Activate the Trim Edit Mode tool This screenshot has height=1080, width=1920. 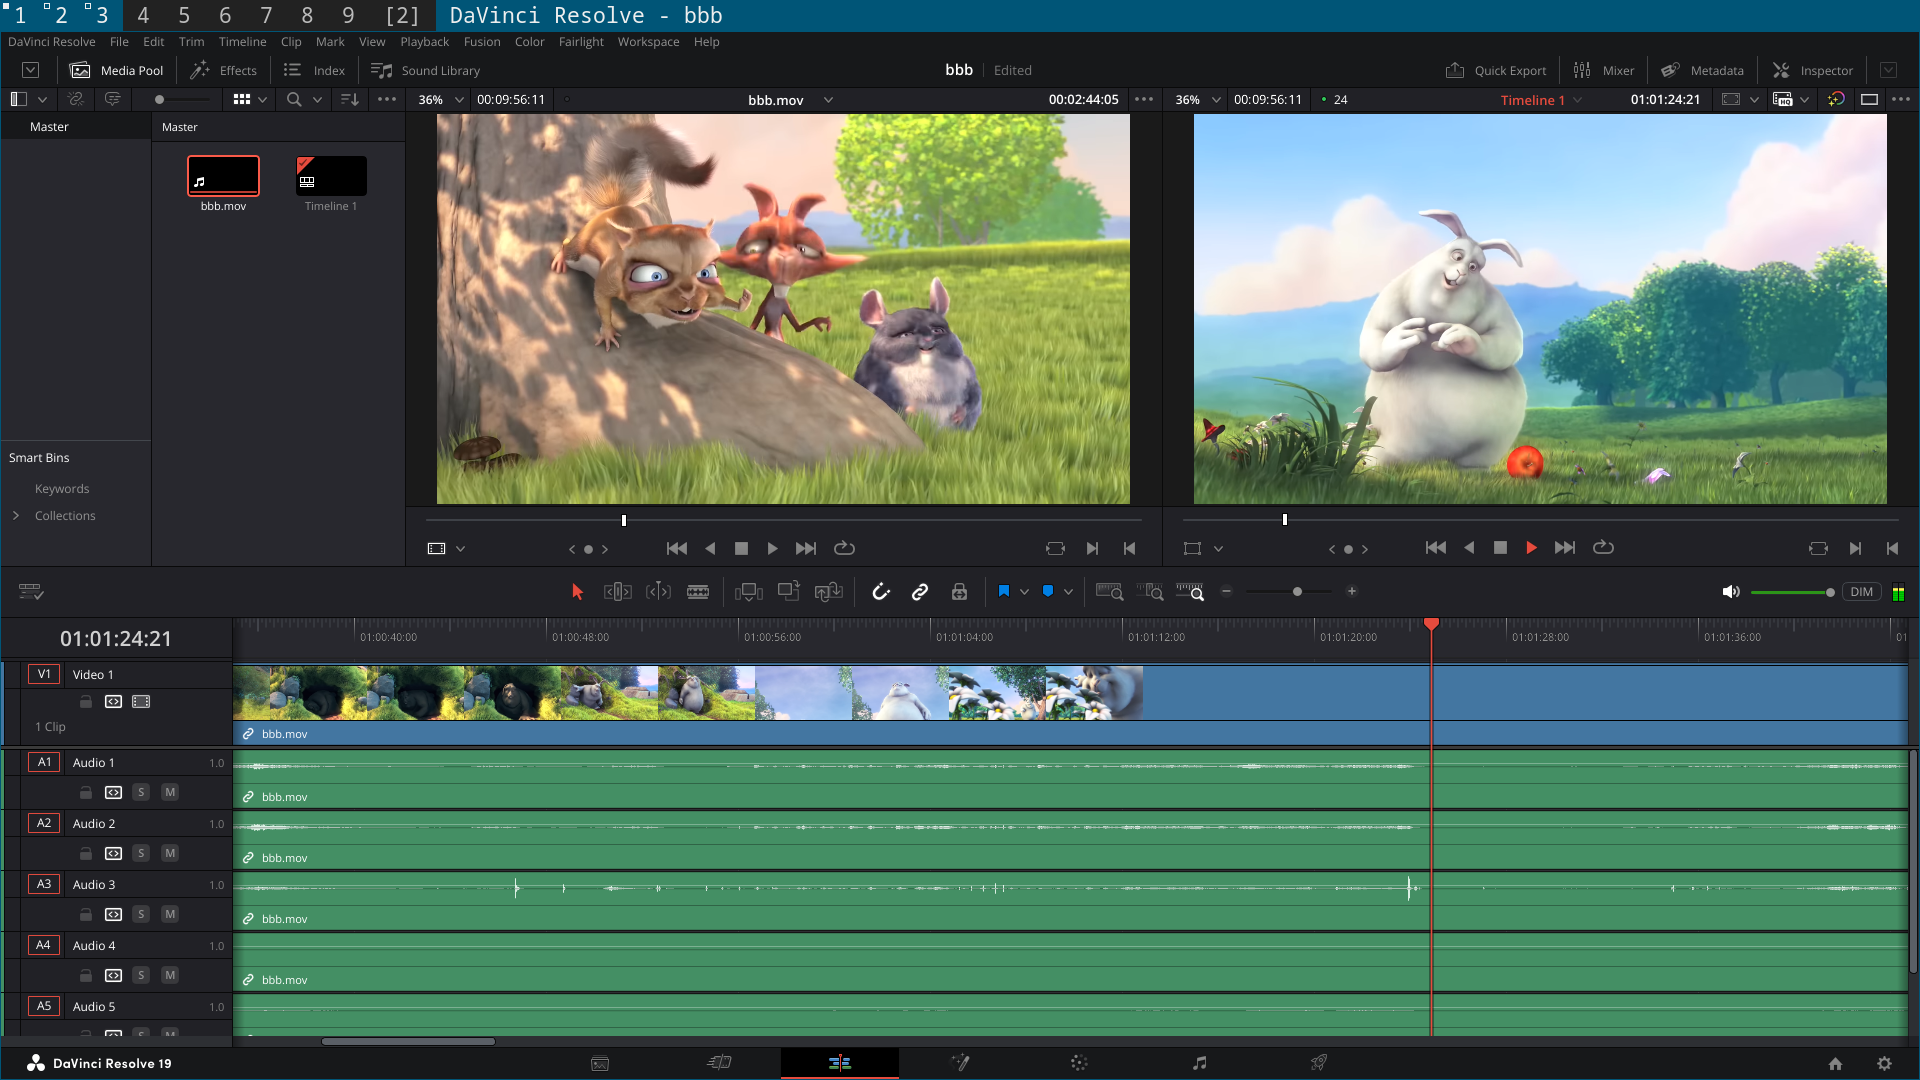(x=618, y=592)
